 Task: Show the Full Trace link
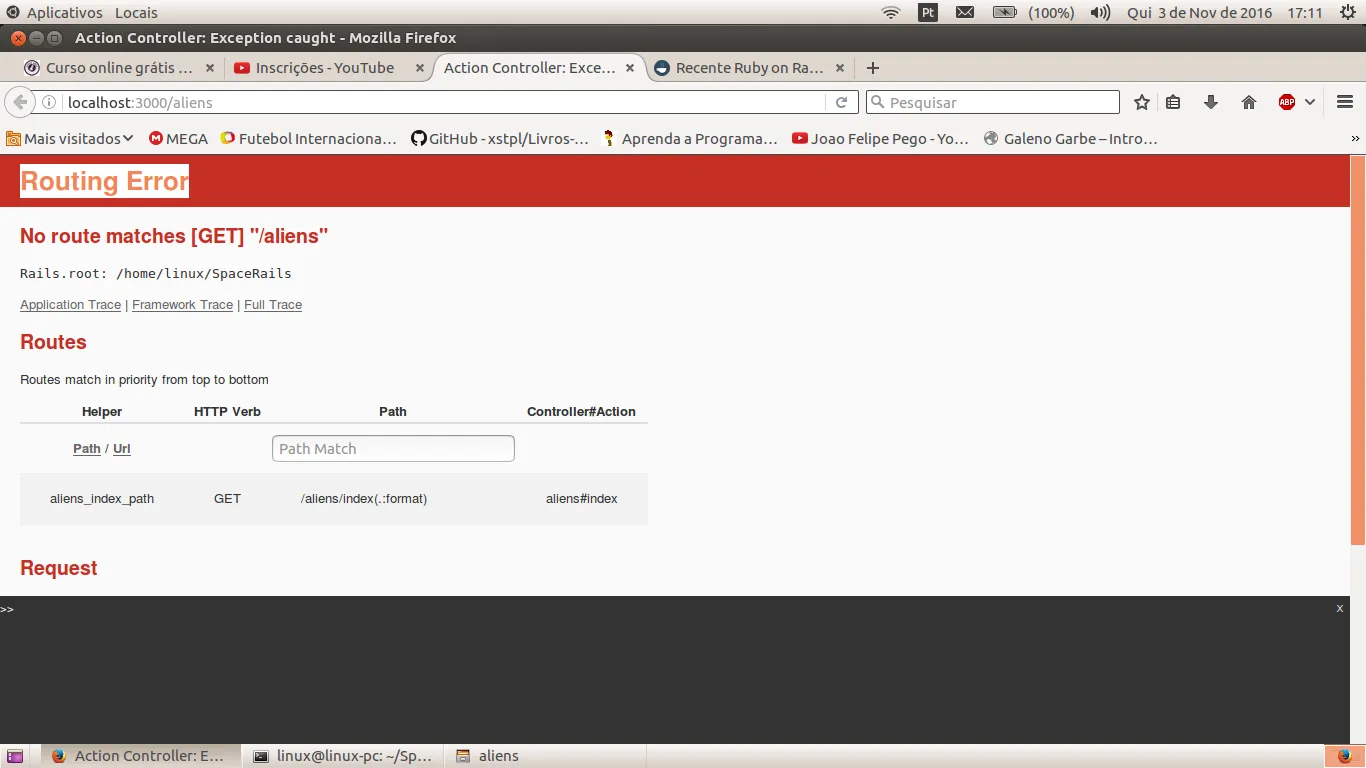(273, 305)
